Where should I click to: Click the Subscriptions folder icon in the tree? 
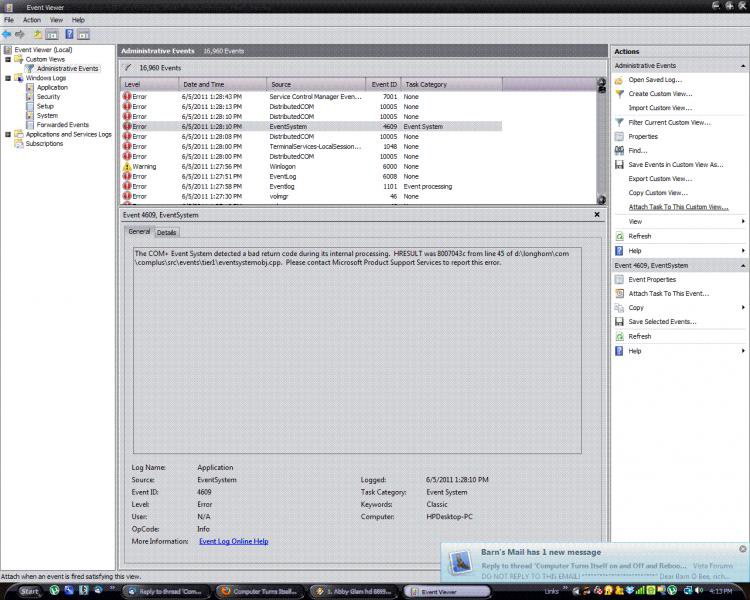pyautogui.click(x=19, y=144)
